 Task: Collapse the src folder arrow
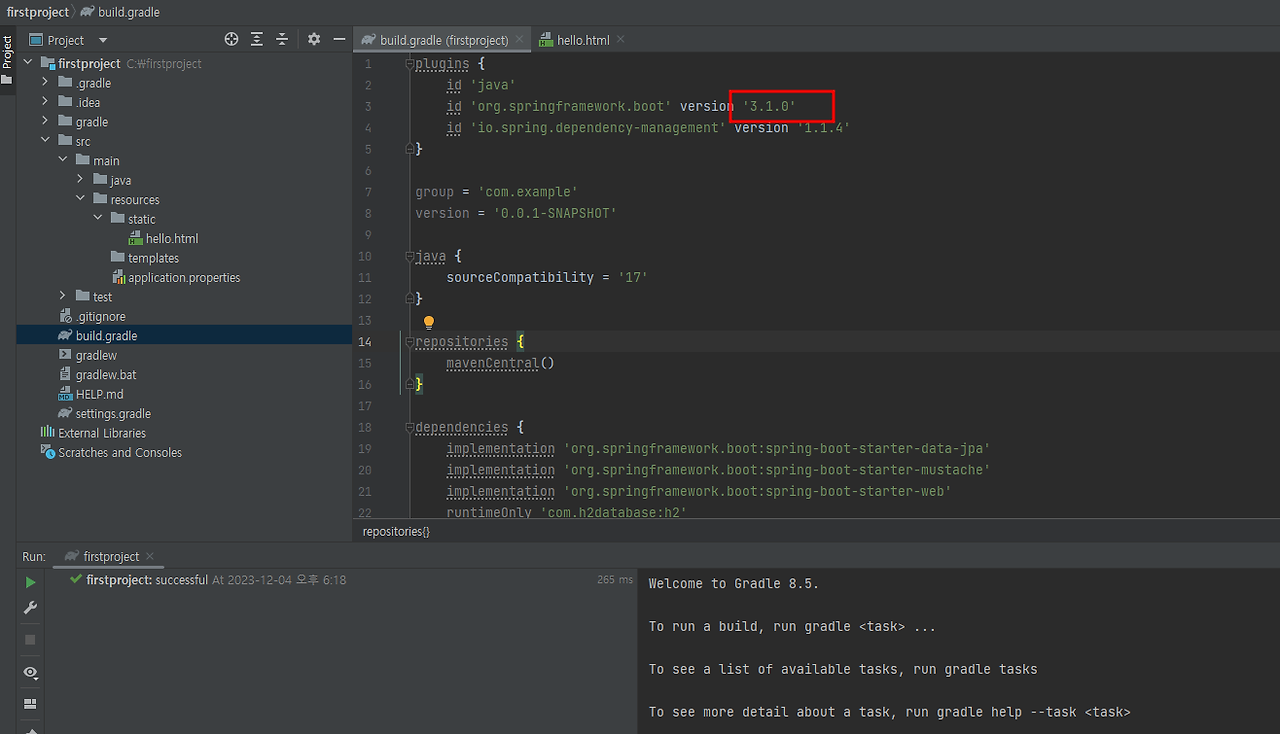pos(45,141)
